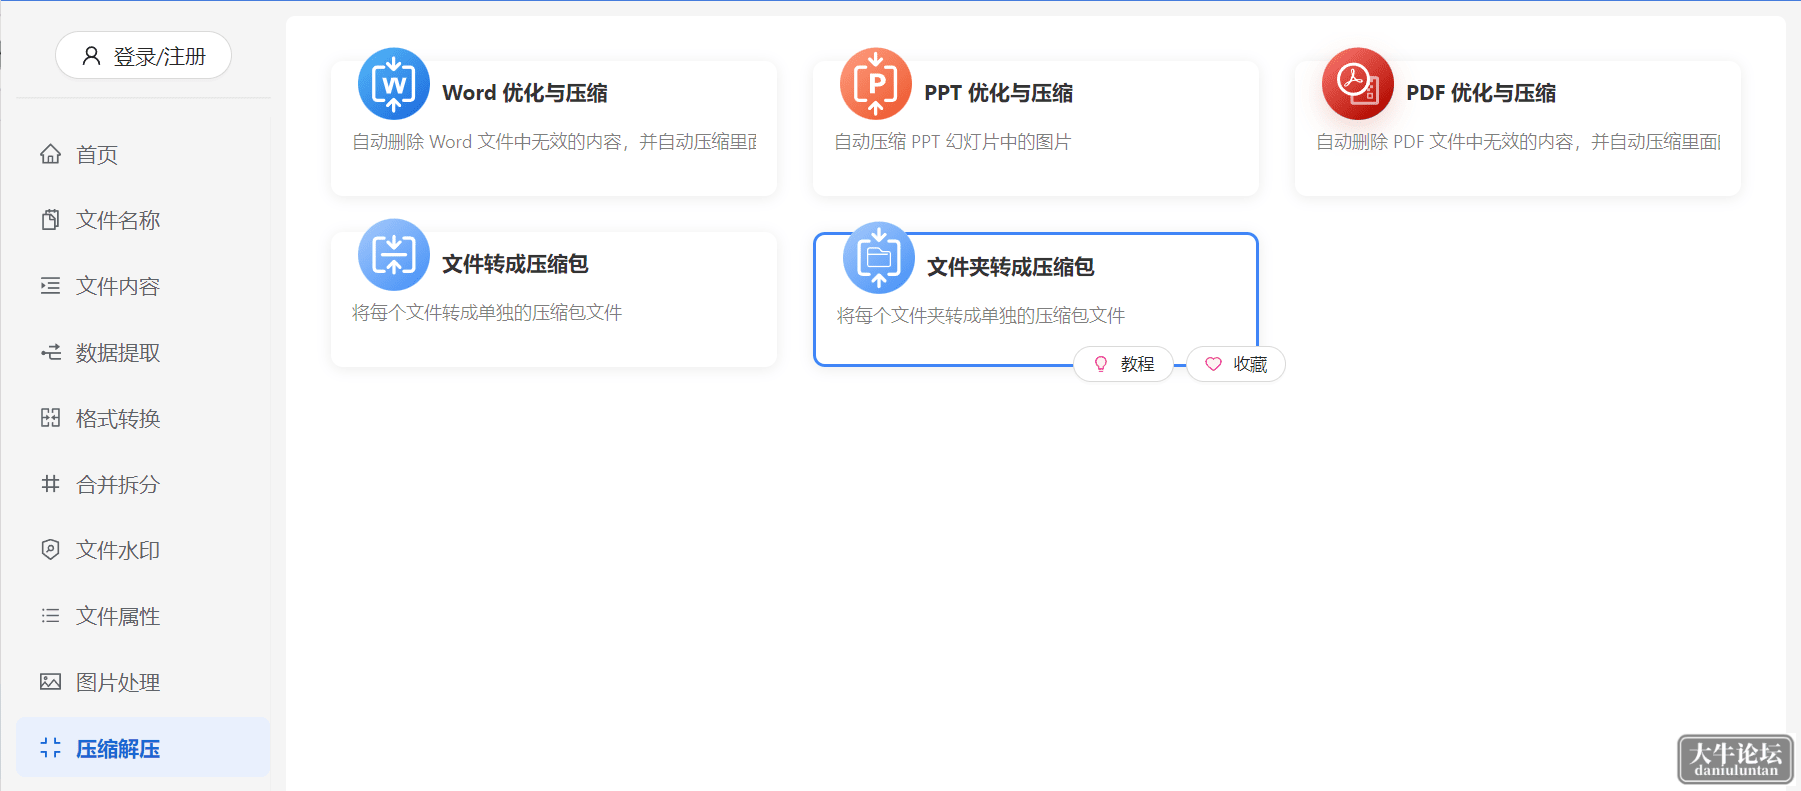Switch to 格式转换 section
Viewport: 1801px width, 791px height.
pos(143,418)
